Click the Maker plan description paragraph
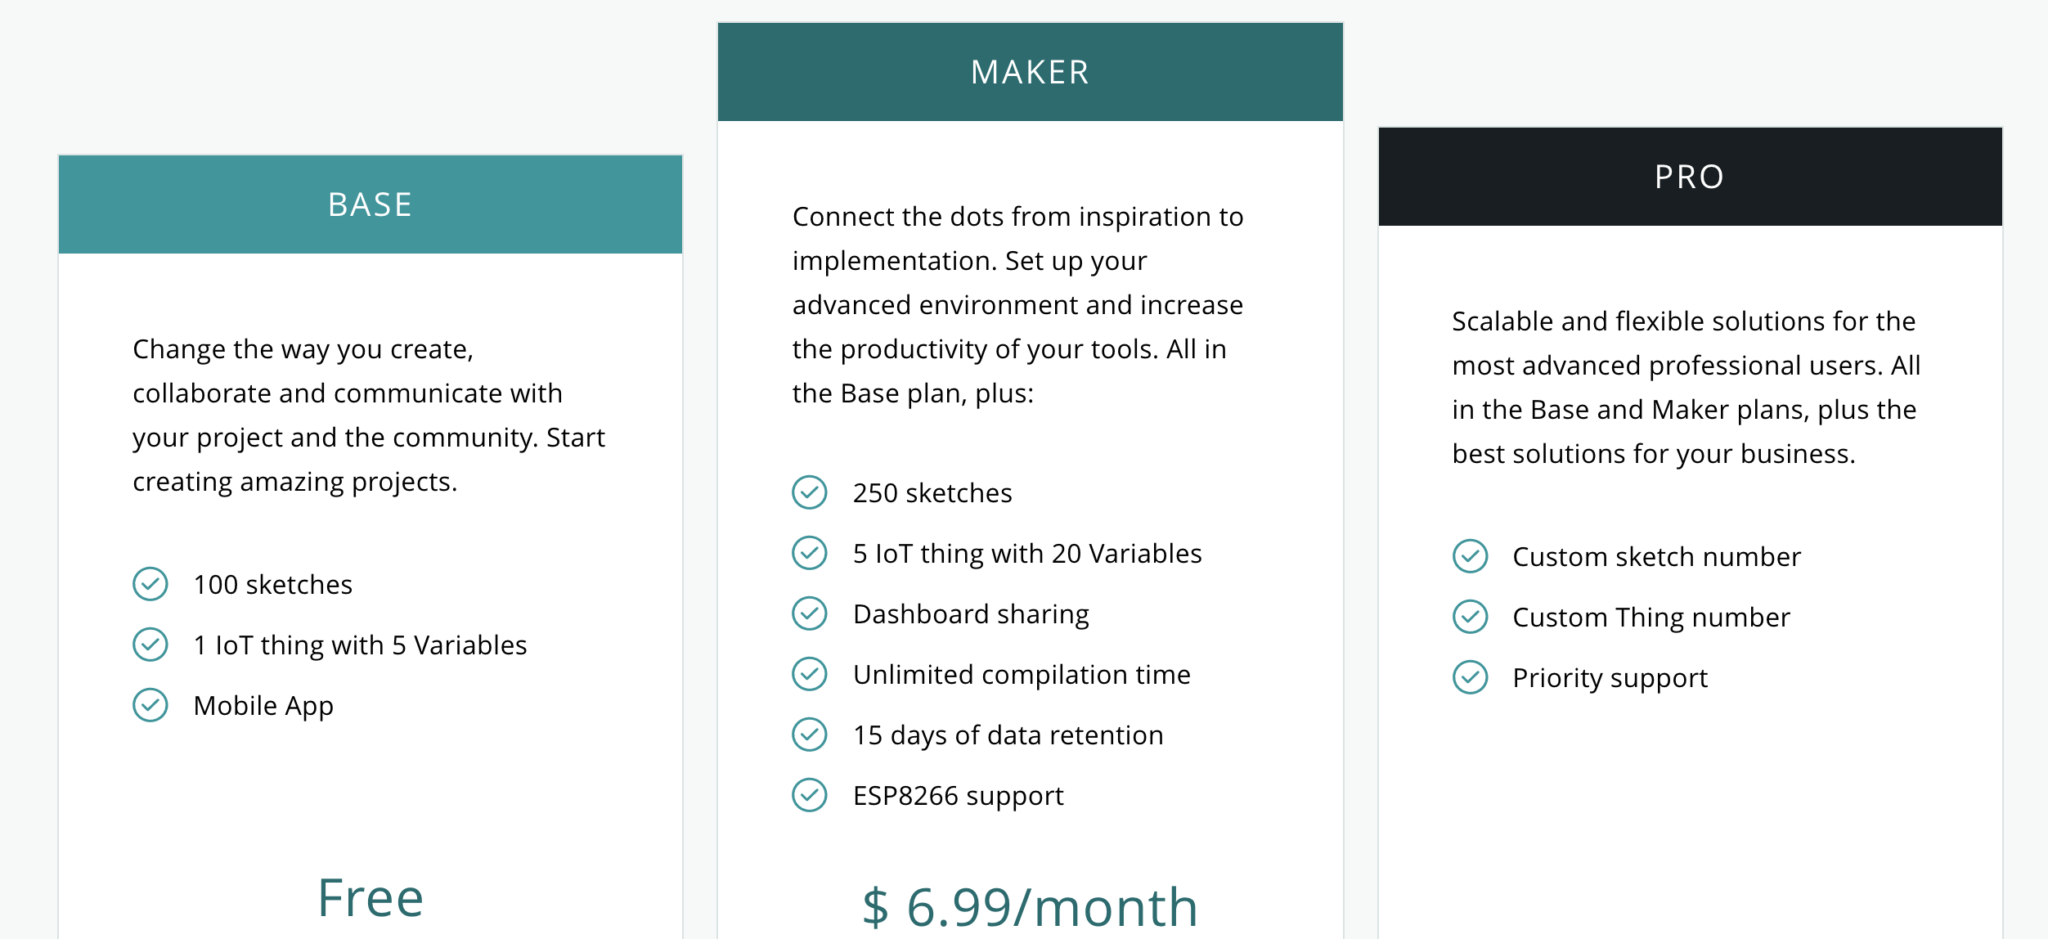Viewport: 2048px width, 939px height. tap(1018, 305)
